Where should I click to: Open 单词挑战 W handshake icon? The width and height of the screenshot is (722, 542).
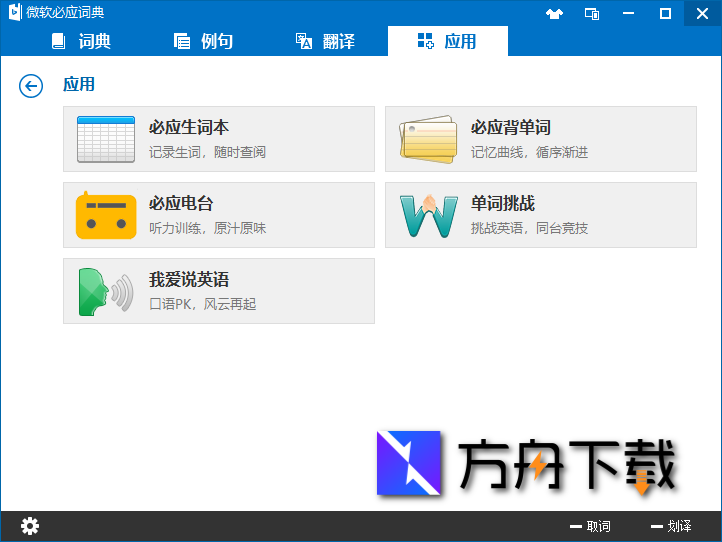[x=429, y=216]
